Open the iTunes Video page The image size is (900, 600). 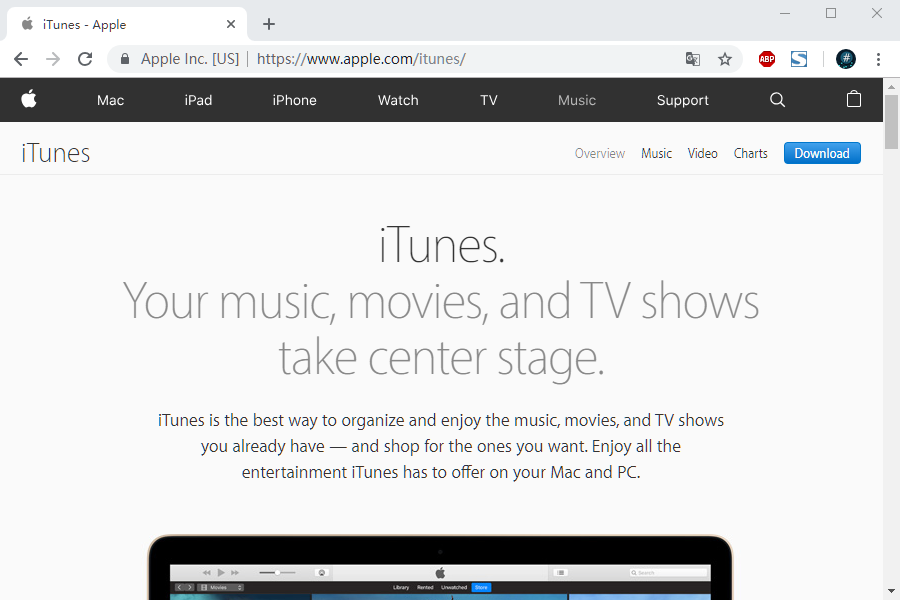(703, 153)
